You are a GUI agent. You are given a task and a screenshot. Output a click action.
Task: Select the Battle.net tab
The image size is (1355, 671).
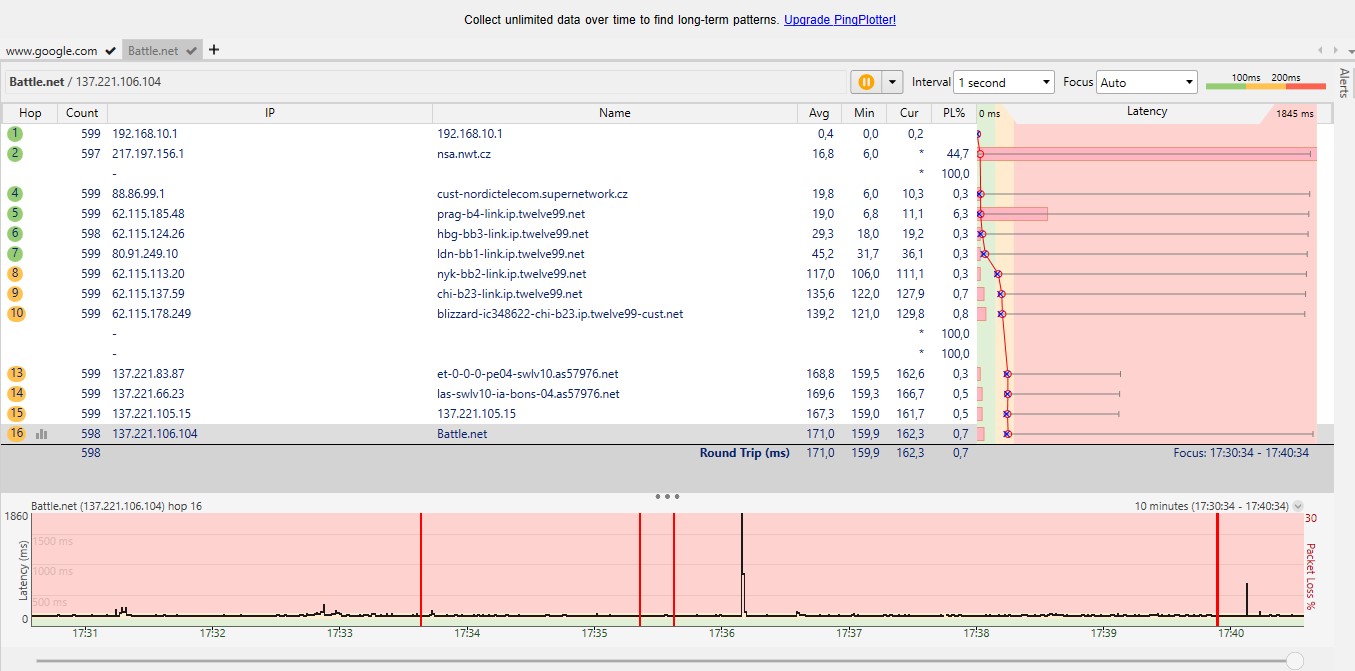(153, 50)
